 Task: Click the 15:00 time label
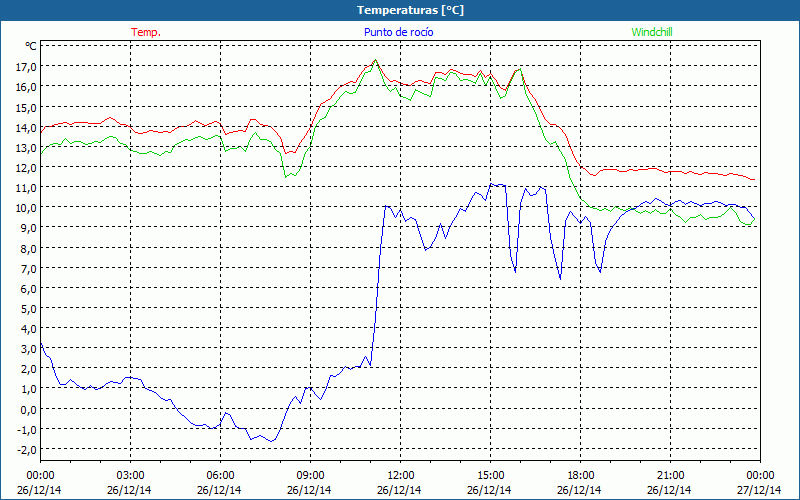[490, 476]
